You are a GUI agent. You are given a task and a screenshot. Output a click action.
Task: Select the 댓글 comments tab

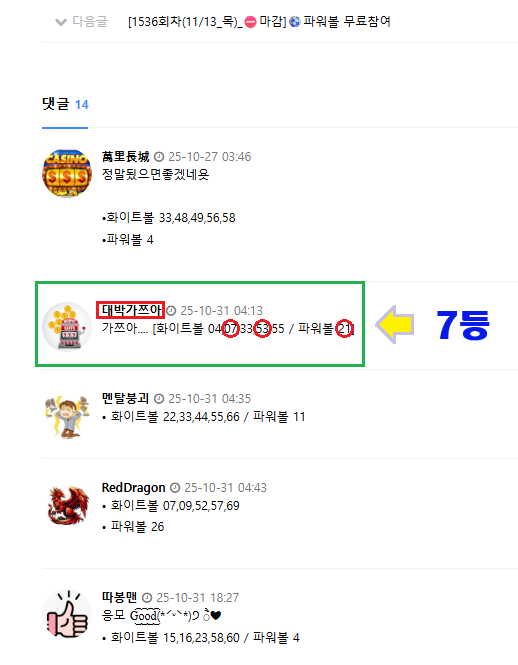point(56,104)
